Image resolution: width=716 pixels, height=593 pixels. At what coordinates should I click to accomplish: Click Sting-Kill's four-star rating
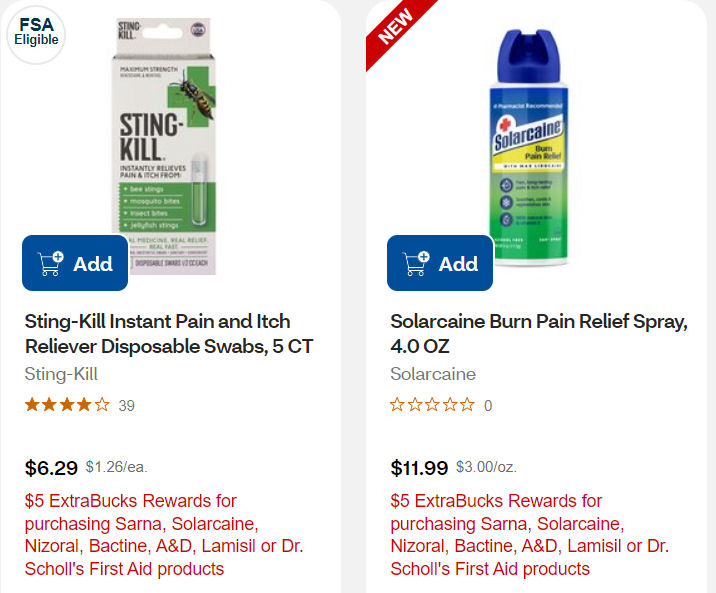point(67,405)
